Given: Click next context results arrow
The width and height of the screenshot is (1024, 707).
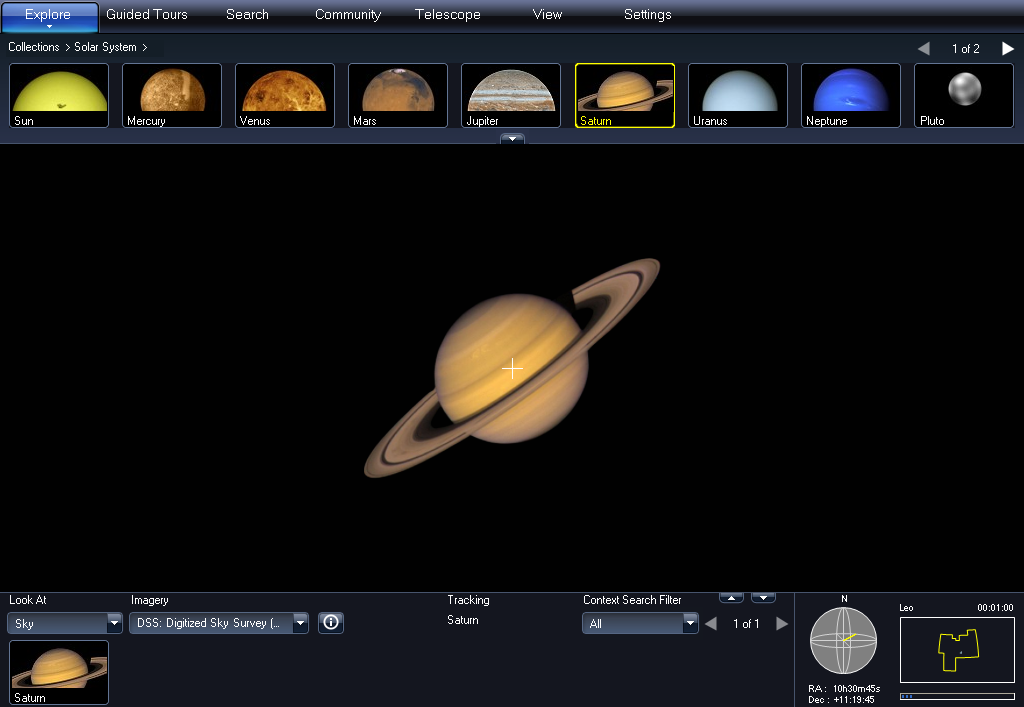Looking at the screenshot, I should 782,624.
